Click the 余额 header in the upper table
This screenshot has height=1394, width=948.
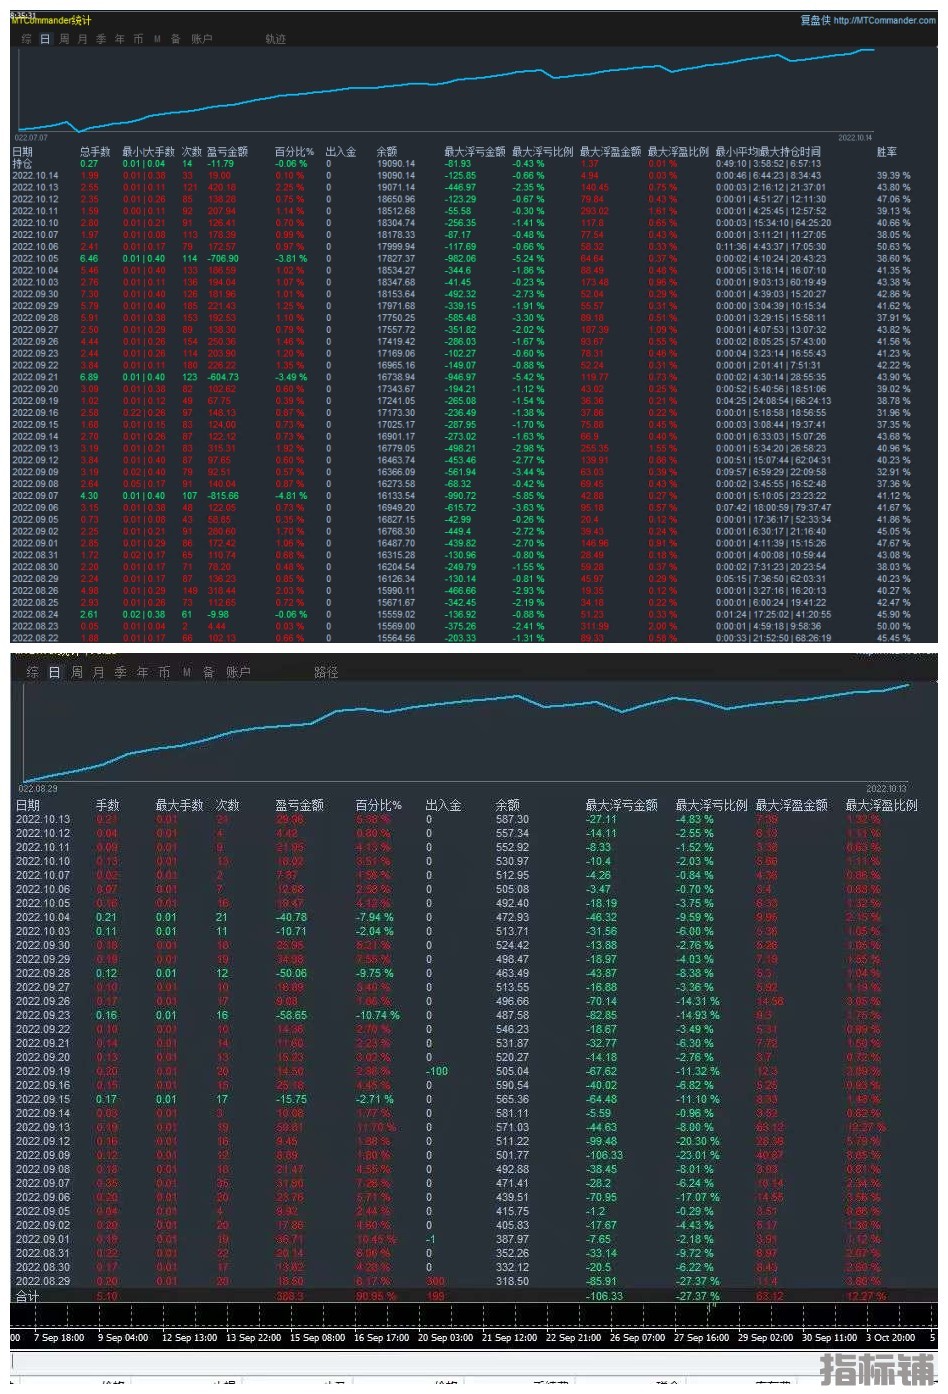387,152
